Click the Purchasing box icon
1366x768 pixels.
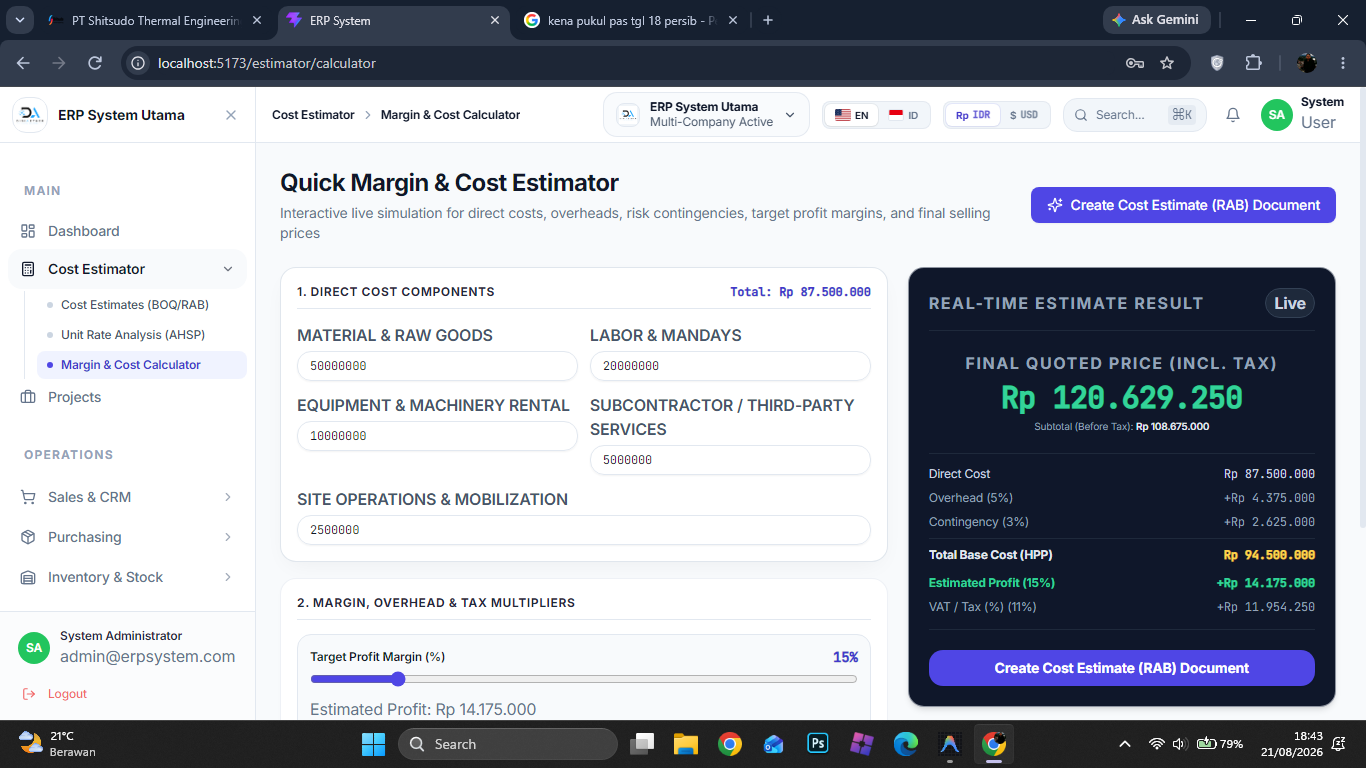(x=28, y=537)
